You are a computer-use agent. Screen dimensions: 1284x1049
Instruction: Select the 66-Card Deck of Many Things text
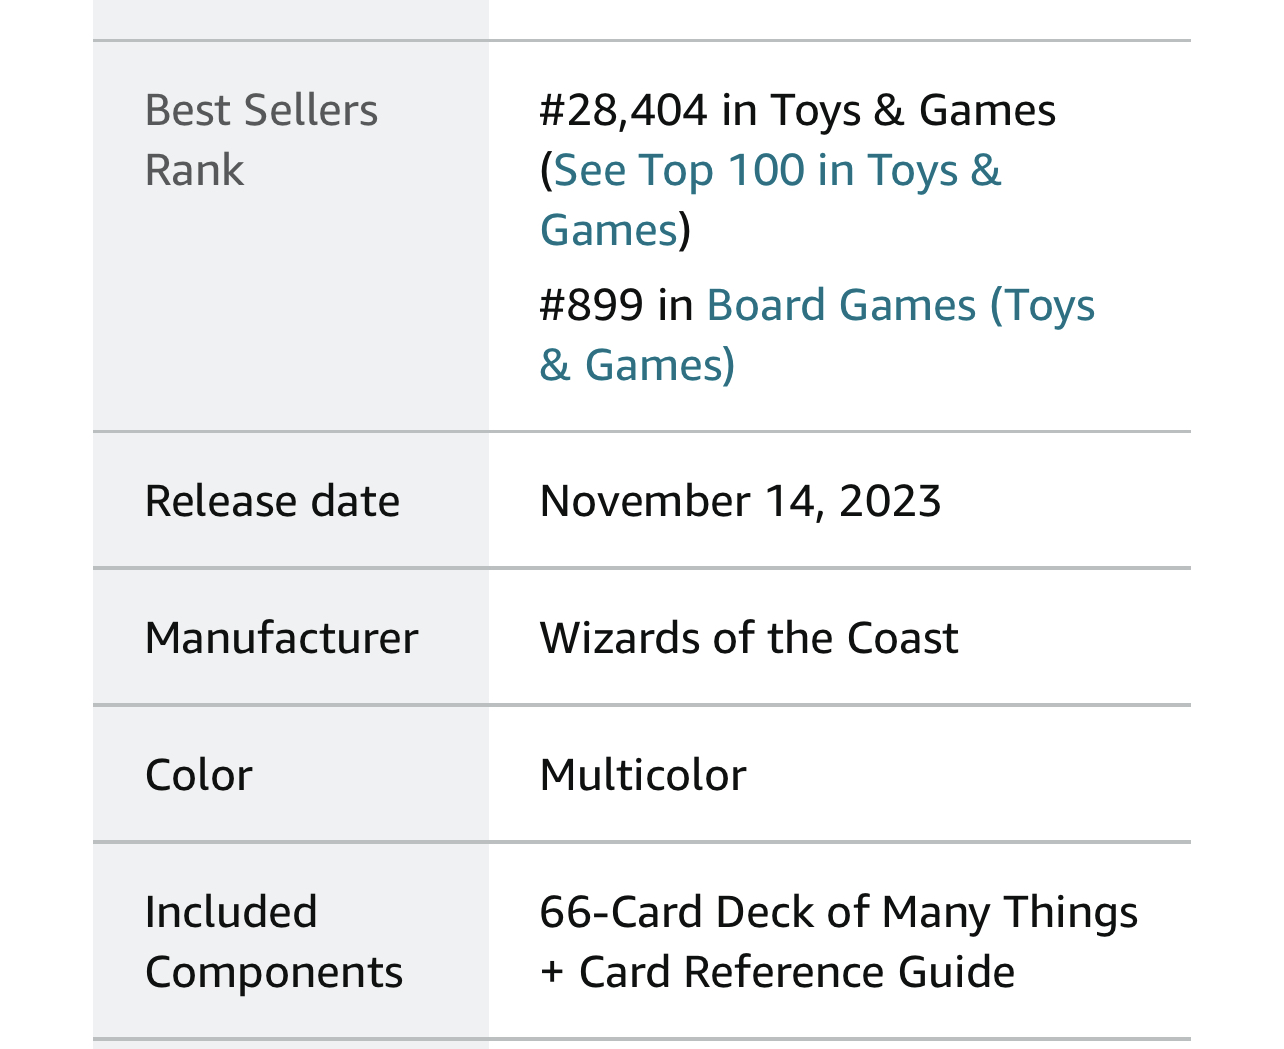point(838,912)
